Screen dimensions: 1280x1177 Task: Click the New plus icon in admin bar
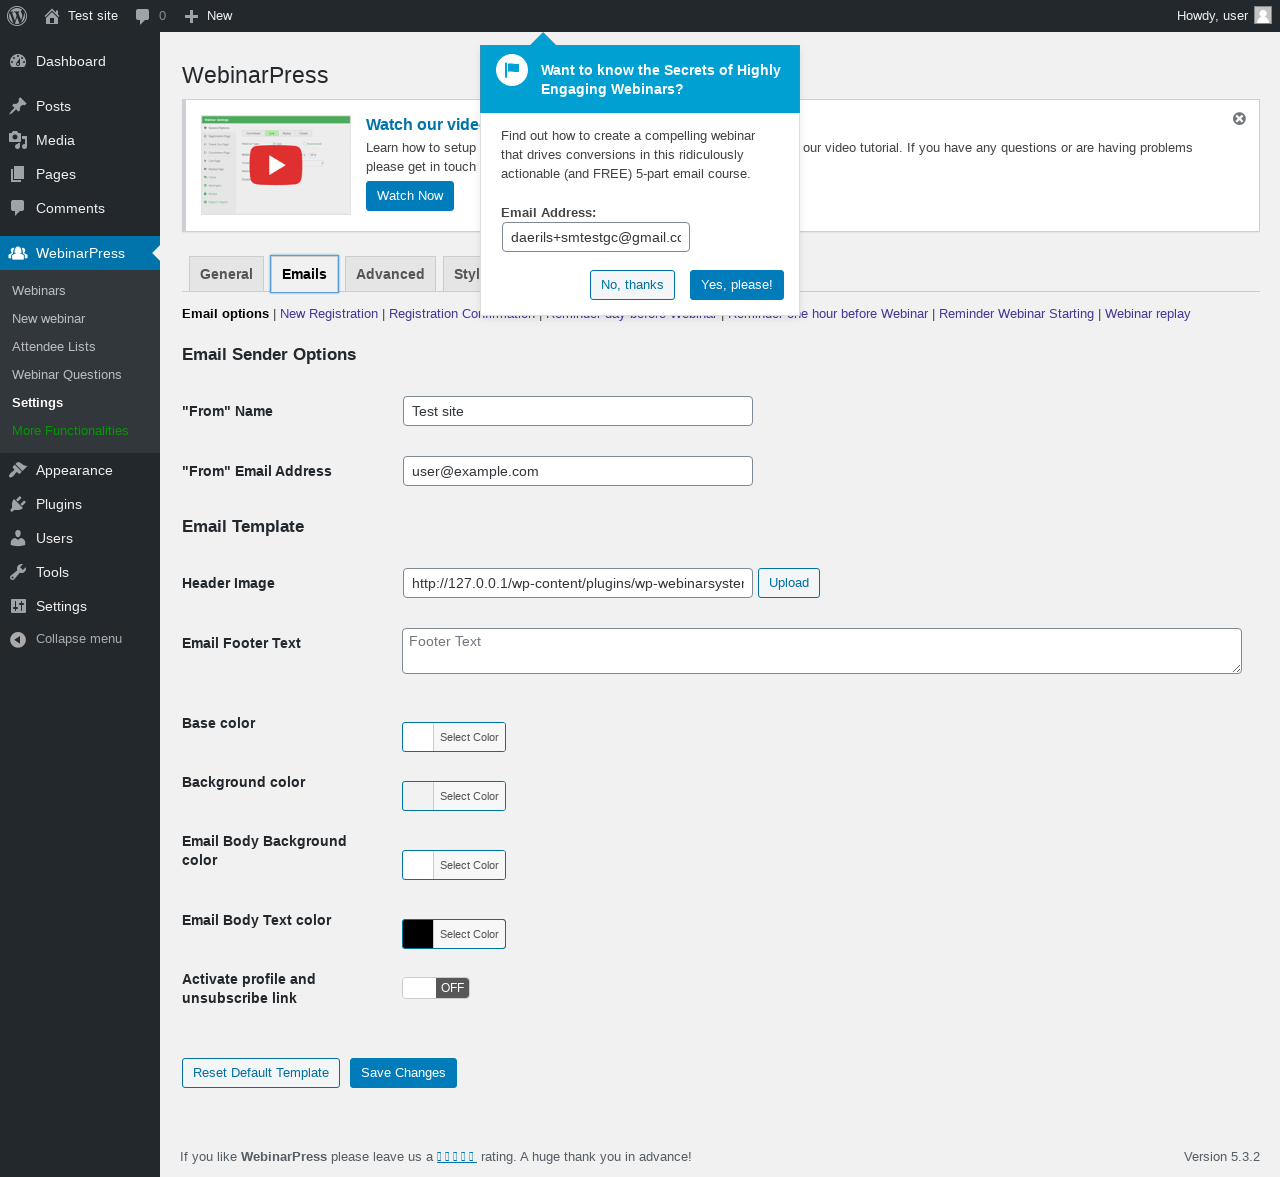(x=192, y=16)
